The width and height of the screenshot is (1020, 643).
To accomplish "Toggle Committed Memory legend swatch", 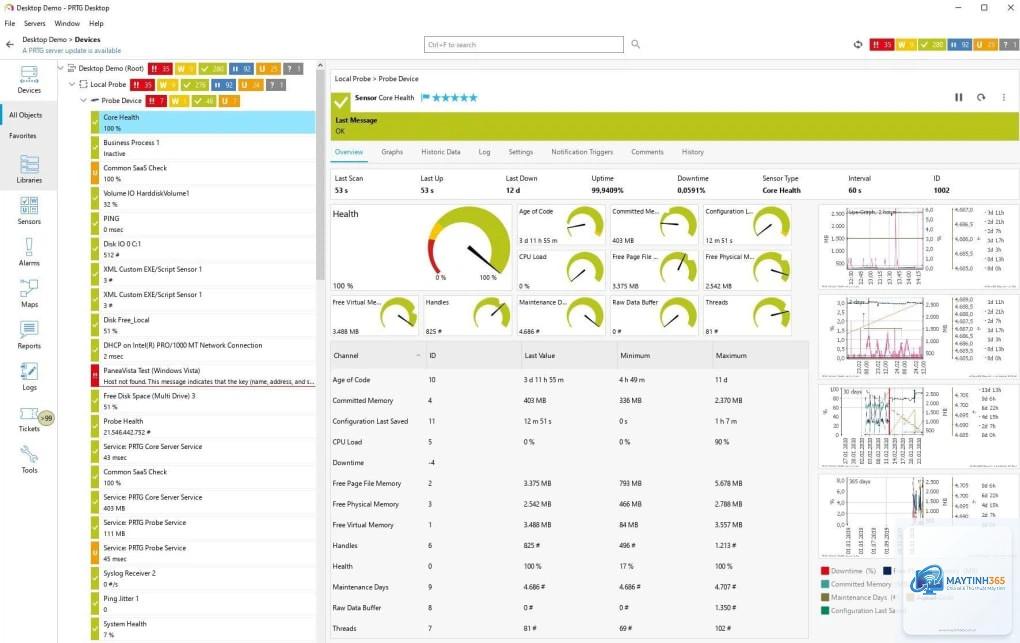I will pos(825,584).
